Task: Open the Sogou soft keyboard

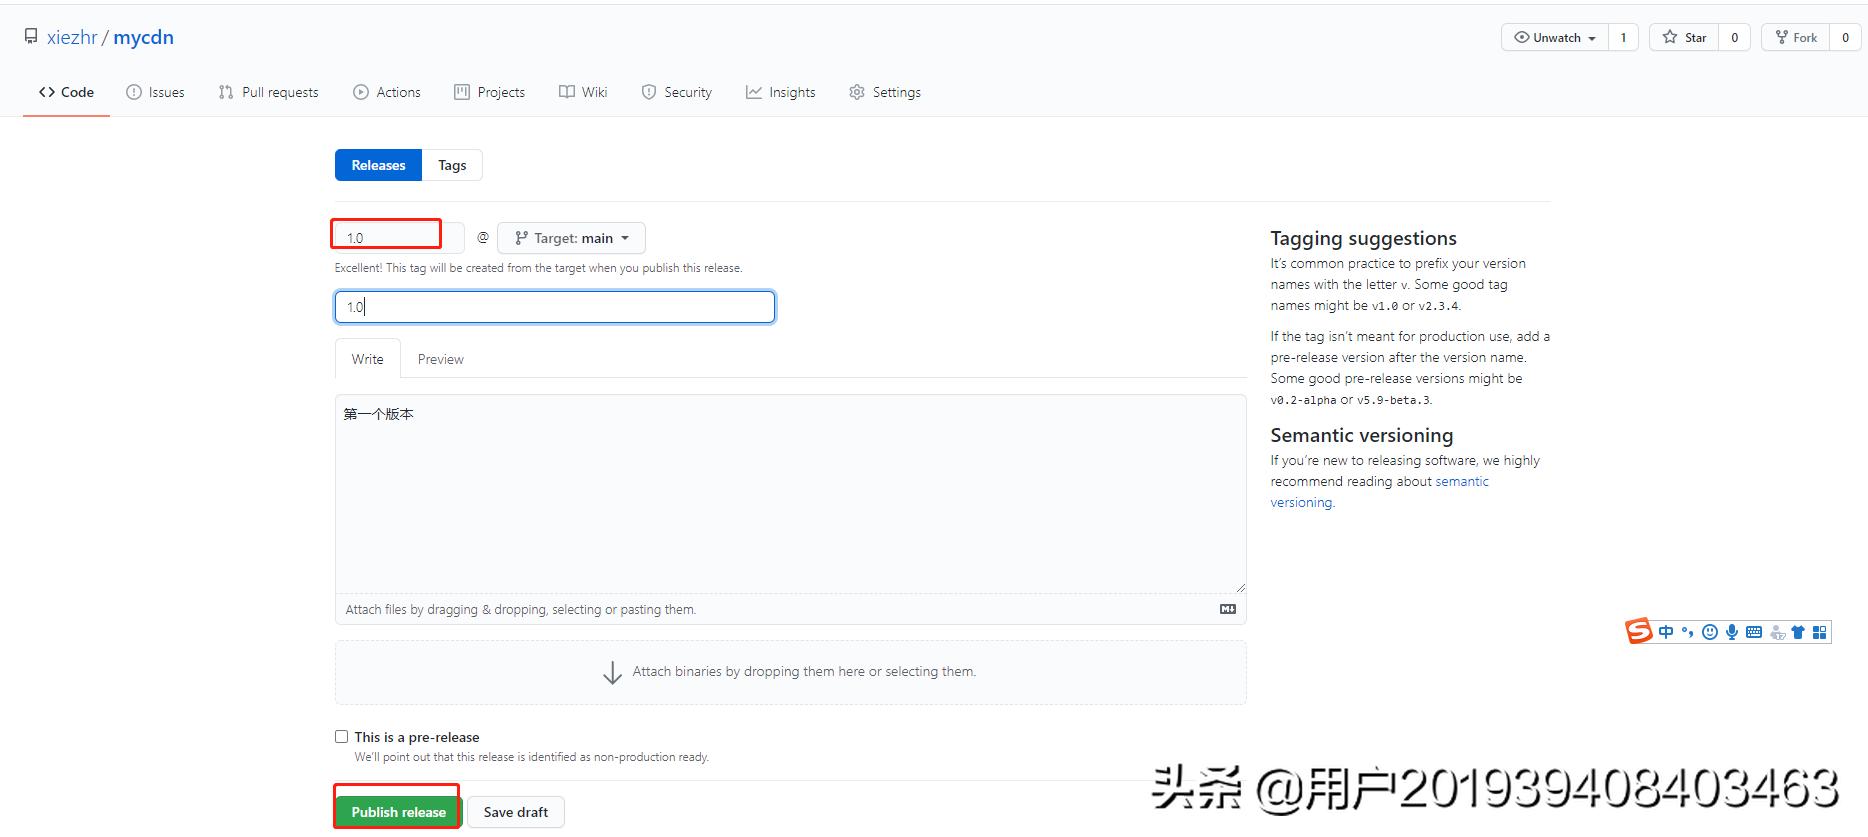Action: click(1753, 632)
